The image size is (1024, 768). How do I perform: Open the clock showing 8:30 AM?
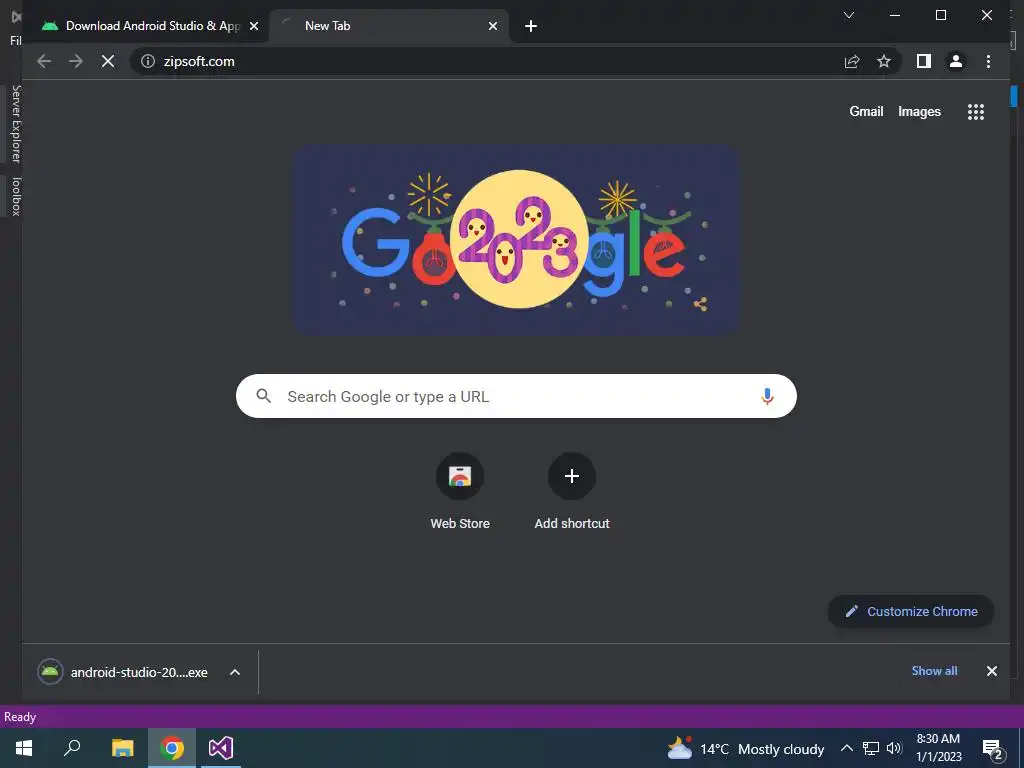[938, 748]
